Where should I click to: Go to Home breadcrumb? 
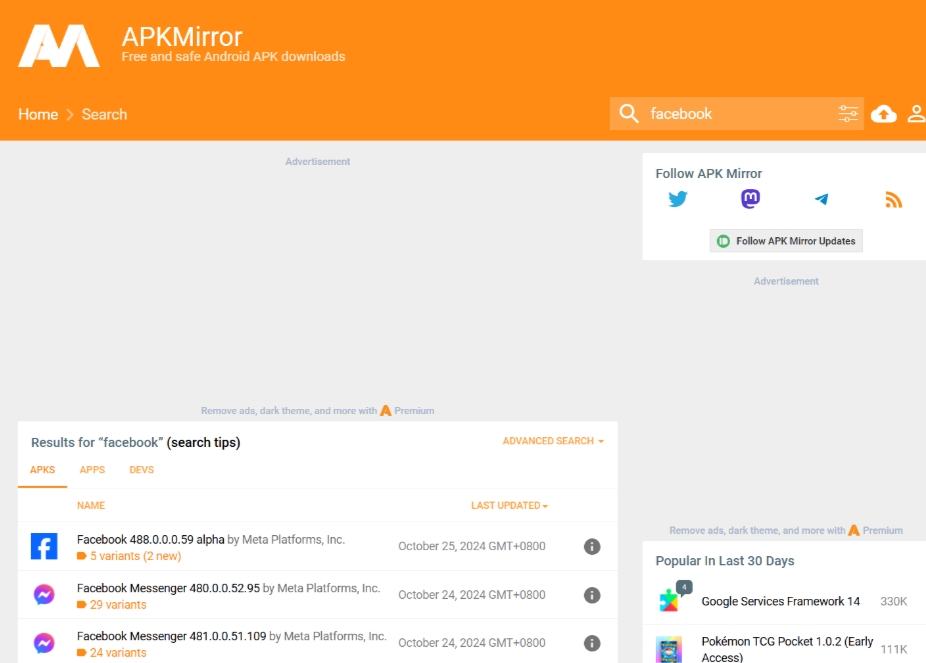point(38,115)
